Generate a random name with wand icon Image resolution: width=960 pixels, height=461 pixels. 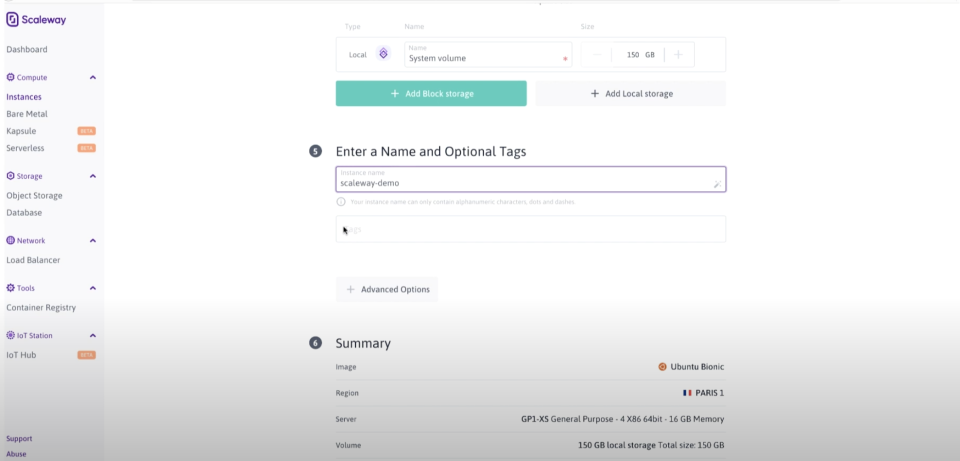coord(717,184)
